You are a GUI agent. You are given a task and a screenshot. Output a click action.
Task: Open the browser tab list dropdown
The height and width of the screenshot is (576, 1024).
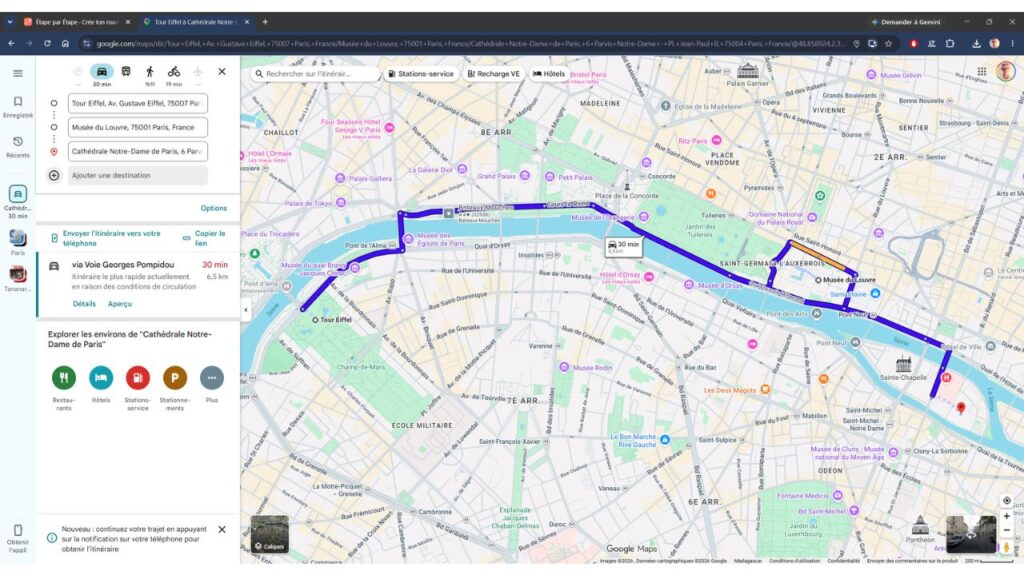coord(10,22)
